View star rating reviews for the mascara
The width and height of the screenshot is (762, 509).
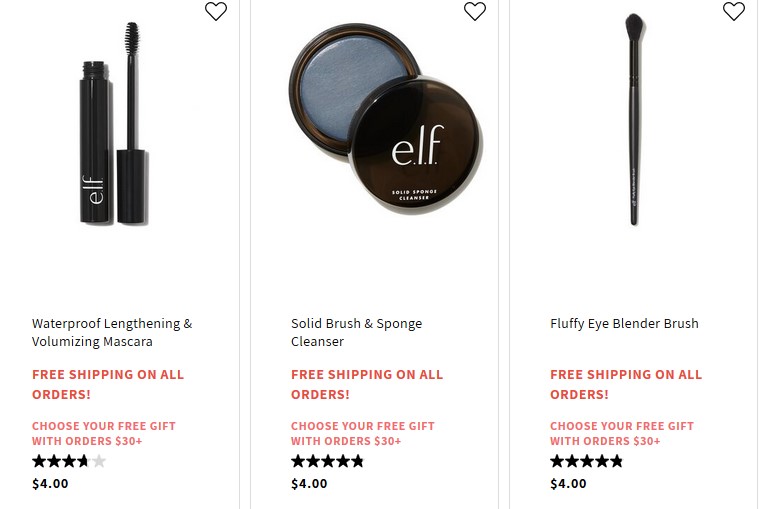click(x=69, y=461)
